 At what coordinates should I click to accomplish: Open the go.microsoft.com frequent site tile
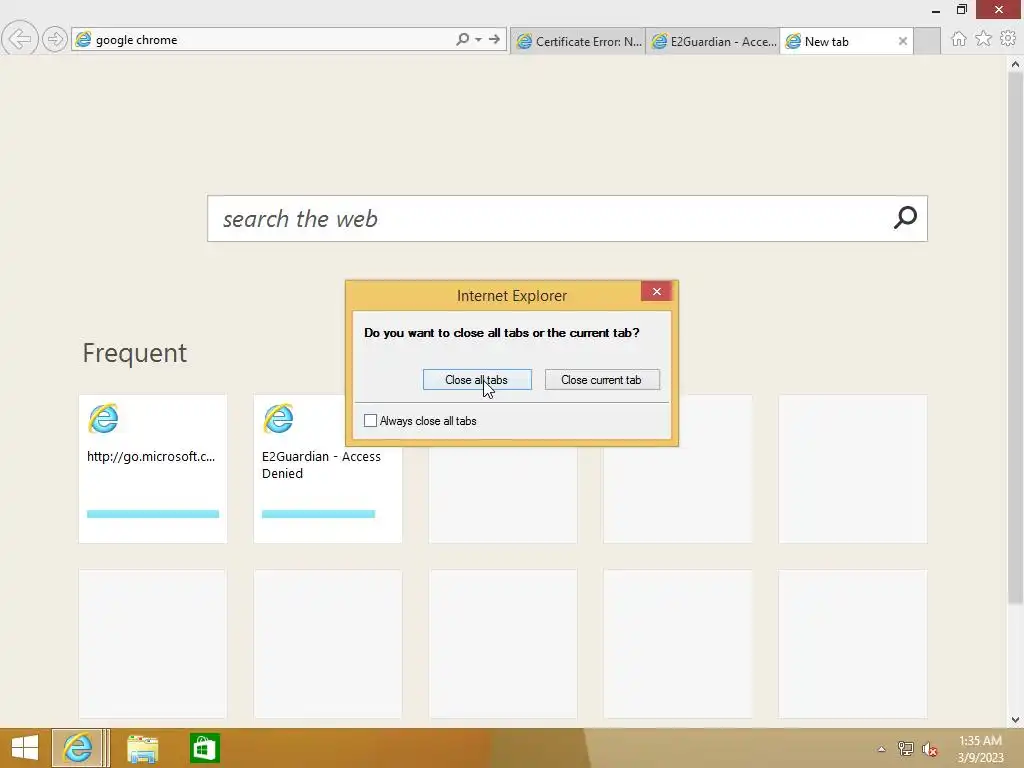click(x=153, y=469)
